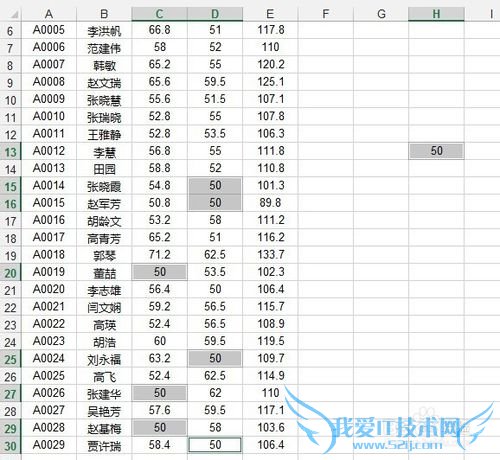Screen dimensions: 500x460
Task: Click cell 125.1 in column E
Action: [270, 82]
